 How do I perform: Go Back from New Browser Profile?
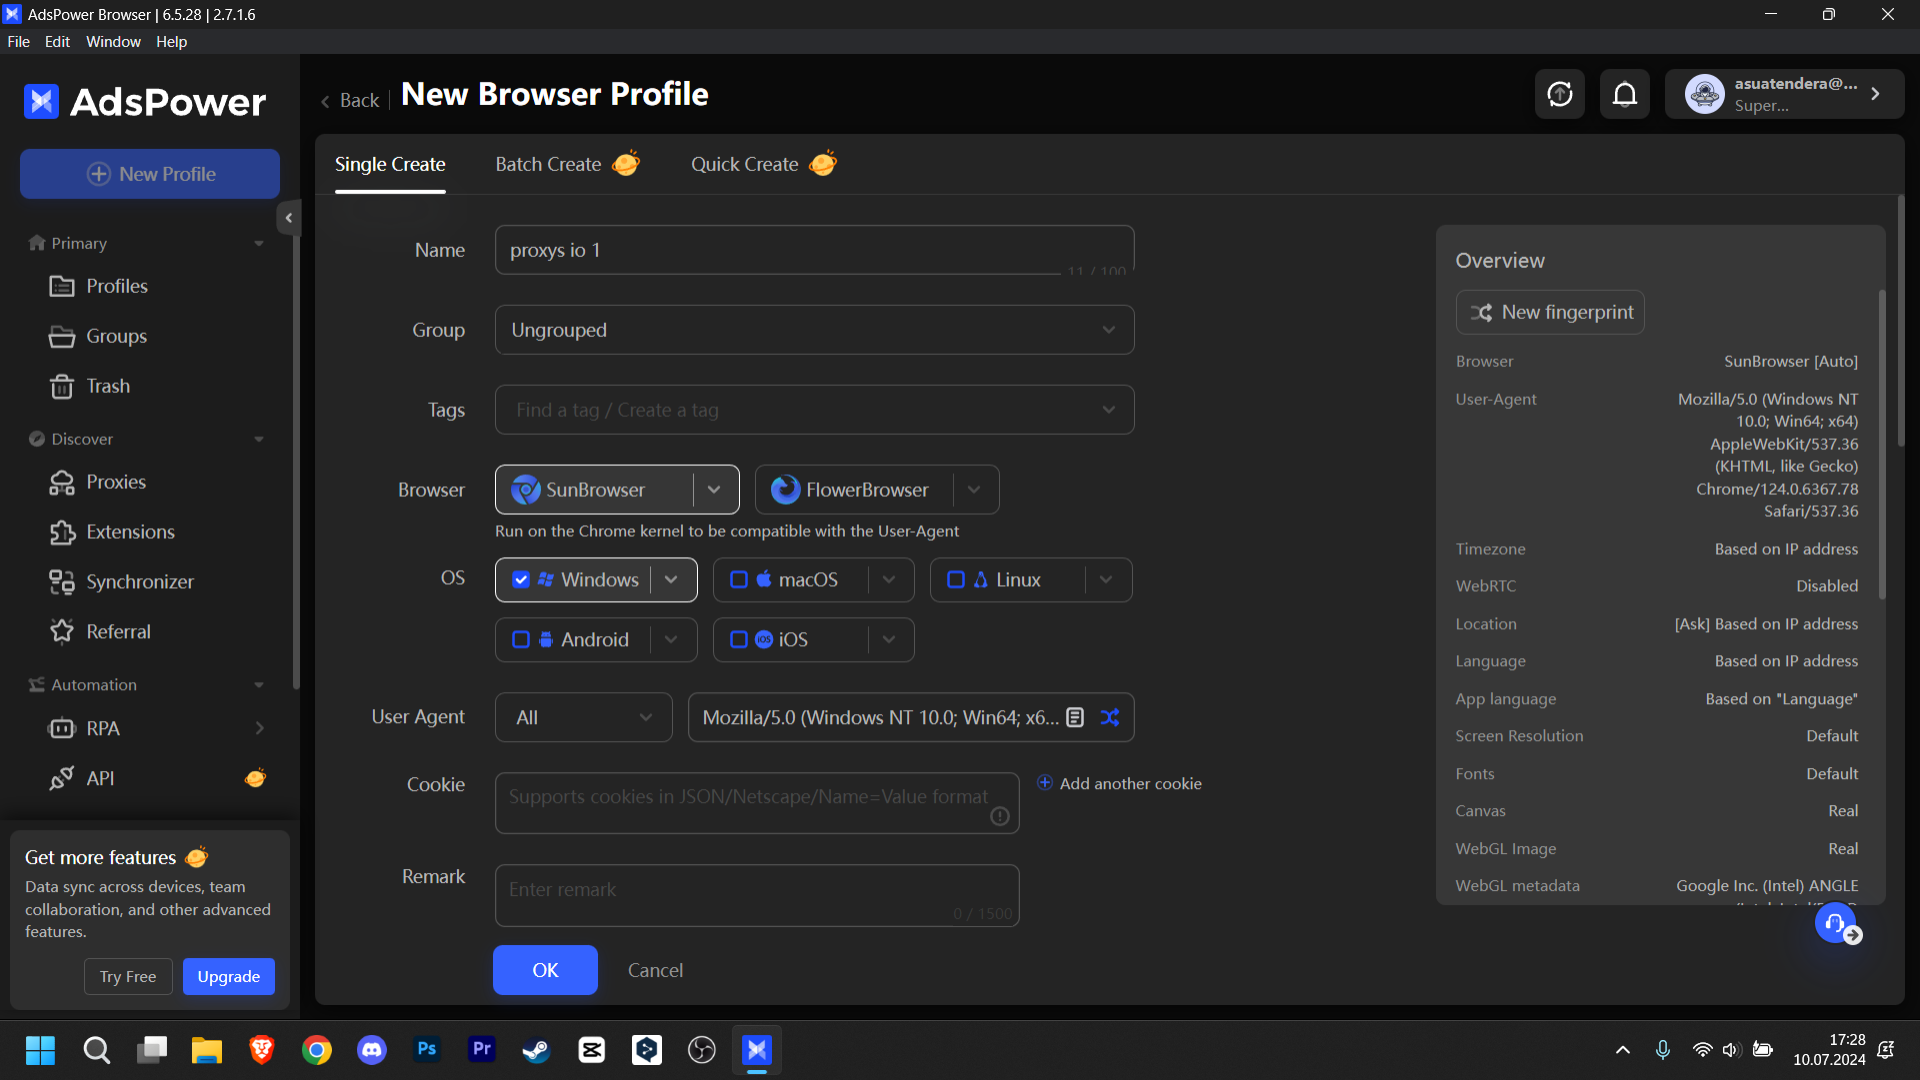[x=350, y=100]
